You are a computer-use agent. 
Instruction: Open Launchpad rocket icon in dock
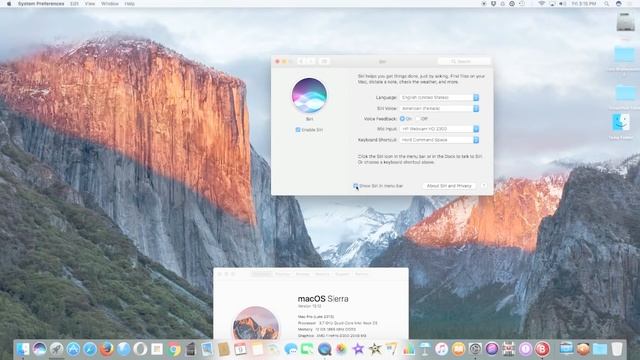point(56,349)
